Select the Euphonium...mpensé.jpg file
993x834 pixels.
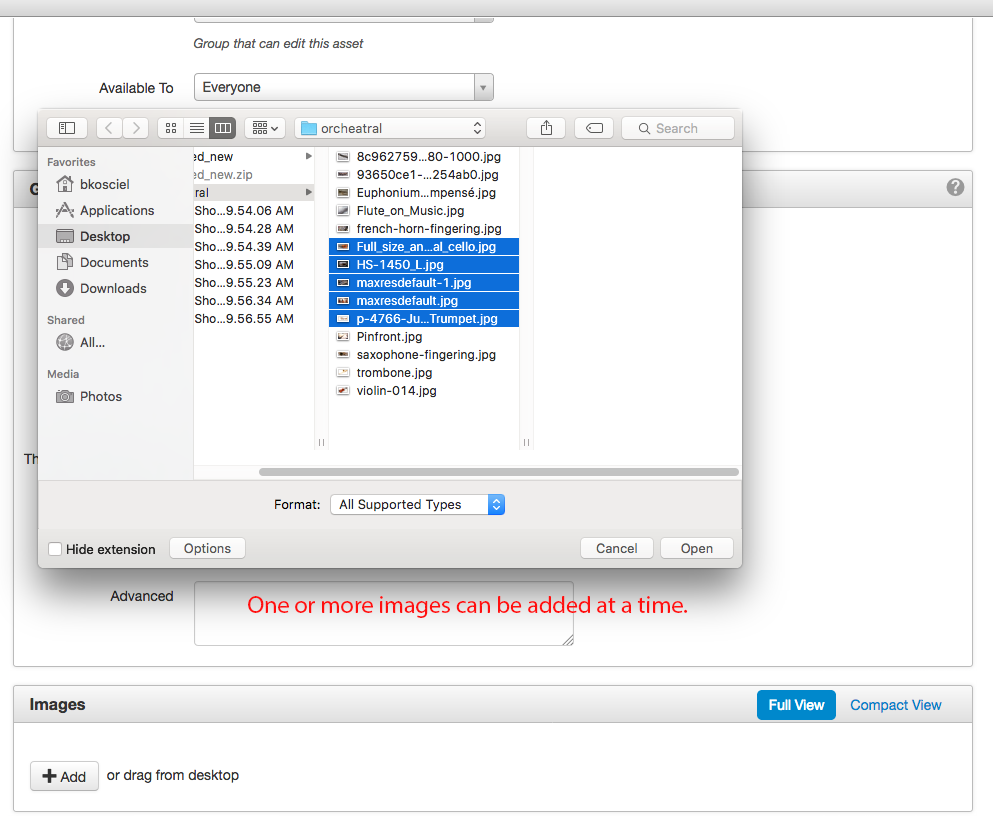[424, 193]
